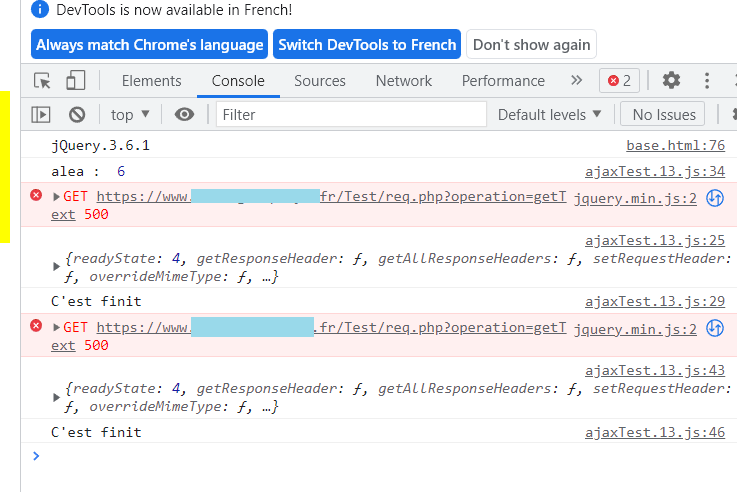The height and width of the screenshot is (492, 737).
Task: Open the ajaxTest.13.js:34 source link
Action: pyautogui.click(x=655, y=171)
